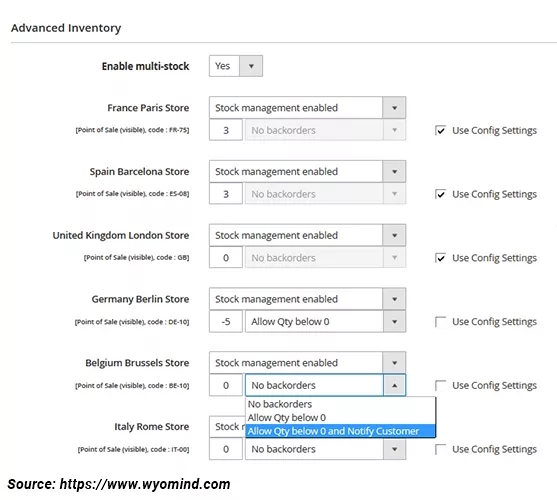Select 'Allow Qty below 0' in open list

click(340, 418)
